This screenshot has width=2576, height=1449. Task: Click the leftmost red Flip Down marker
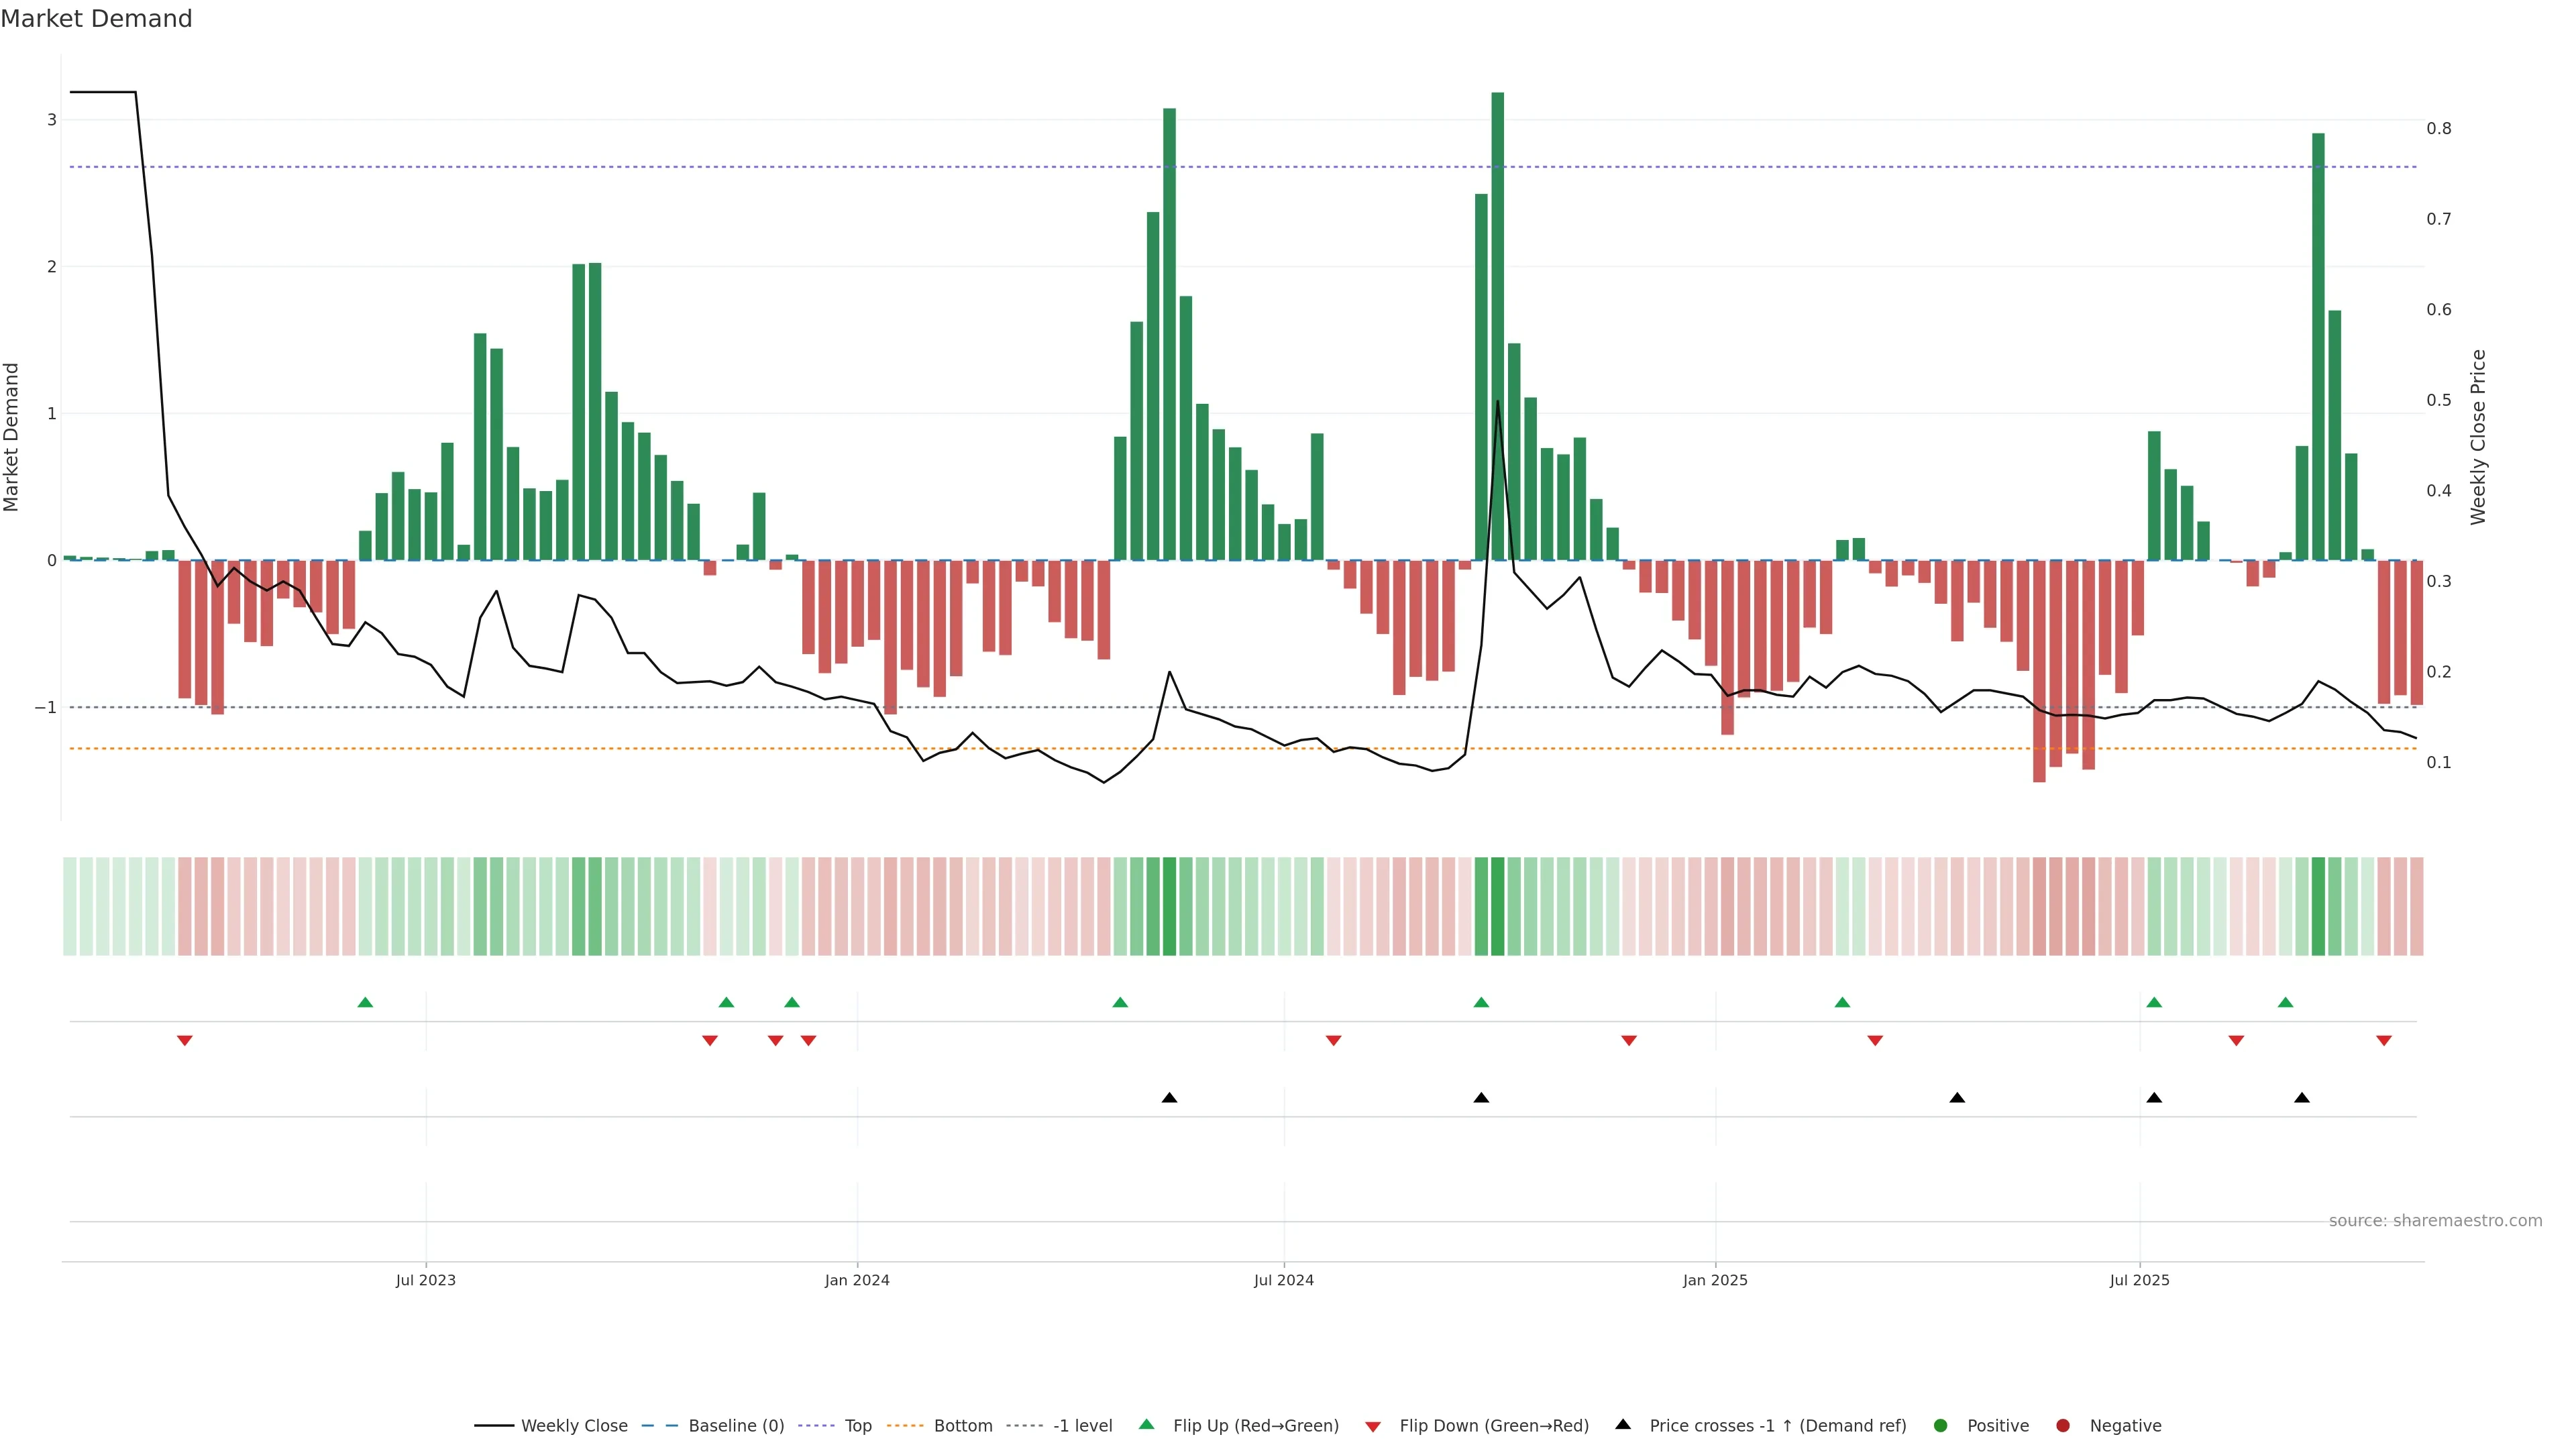pos(184,1041)
